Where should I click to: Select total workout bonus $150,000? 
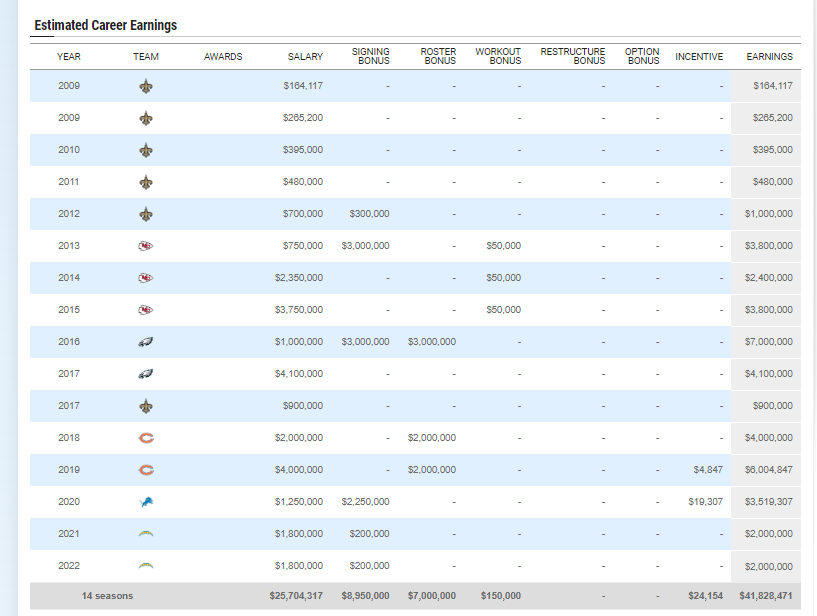coord(501,596)
